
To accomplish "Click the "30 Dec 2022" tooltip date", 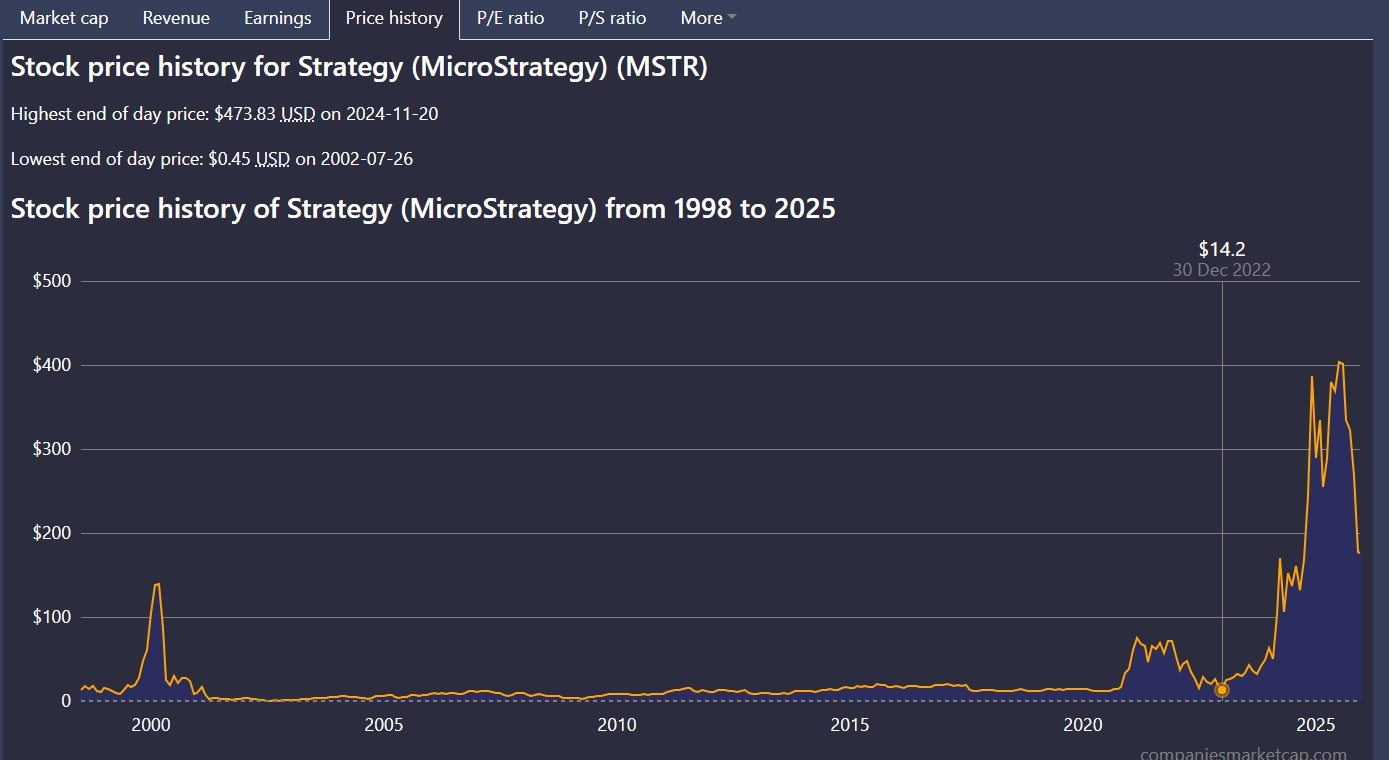I will pos(1222,270).
